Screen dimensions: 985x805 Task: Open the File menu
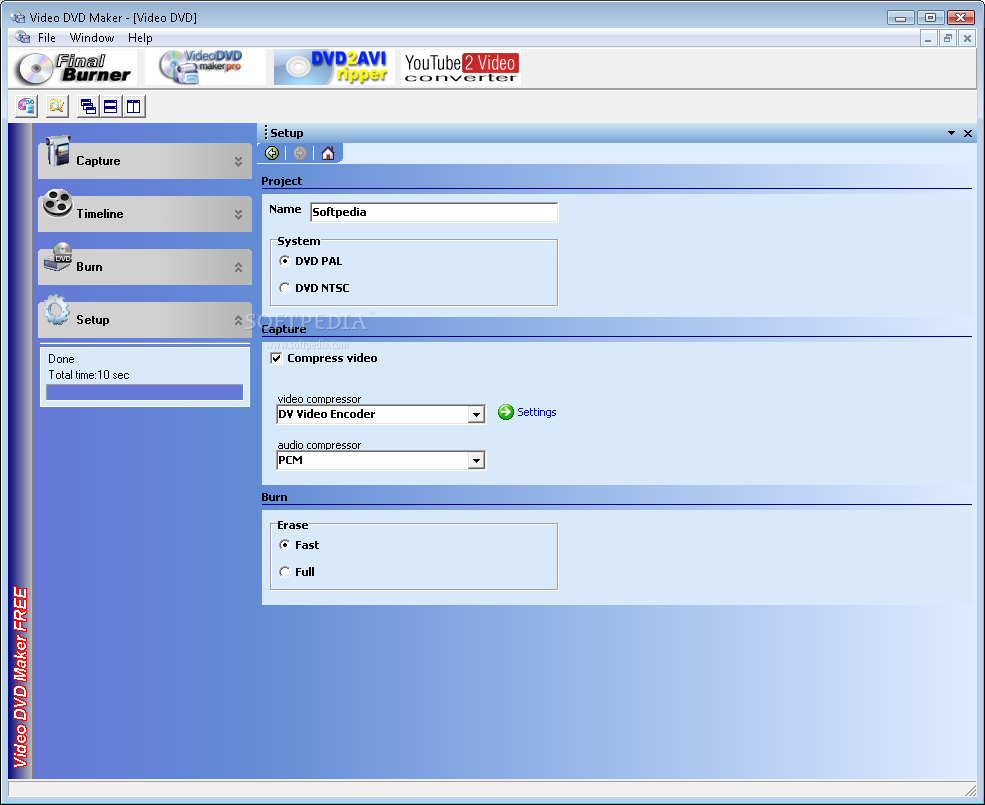[46, 38]
